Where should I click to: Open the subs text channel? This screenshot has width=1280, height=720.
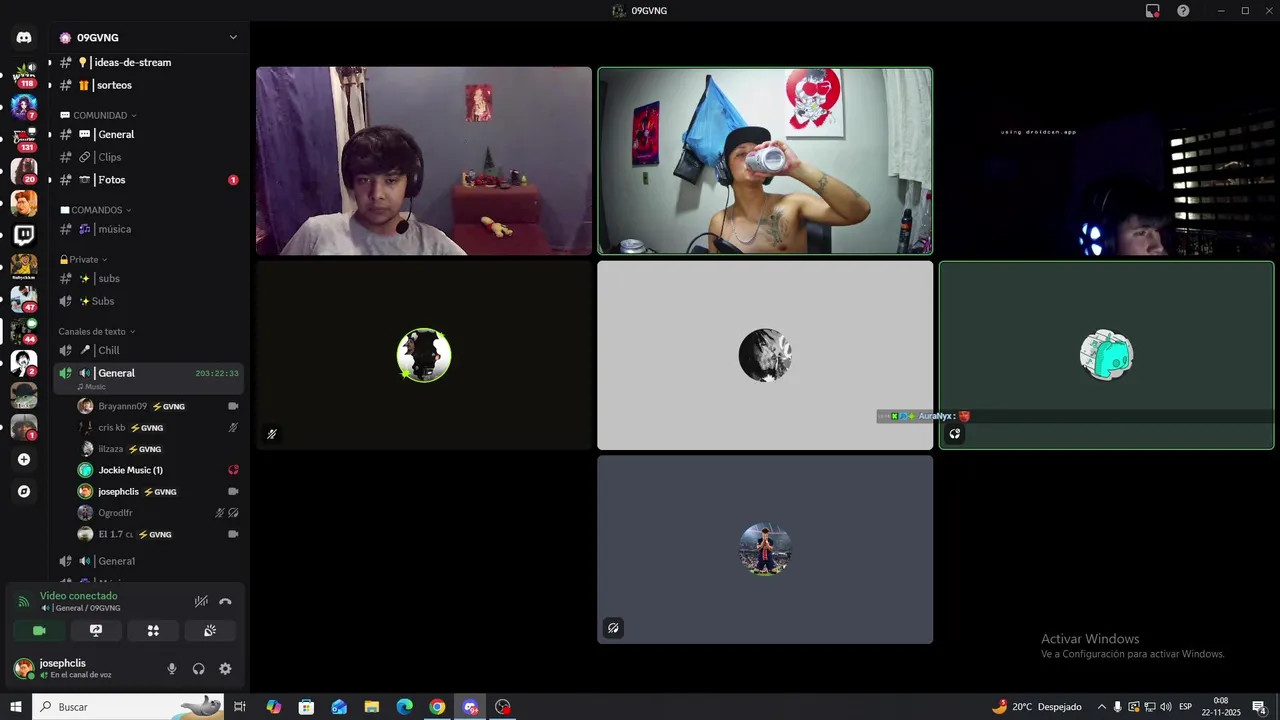click(x=148, y=278)
